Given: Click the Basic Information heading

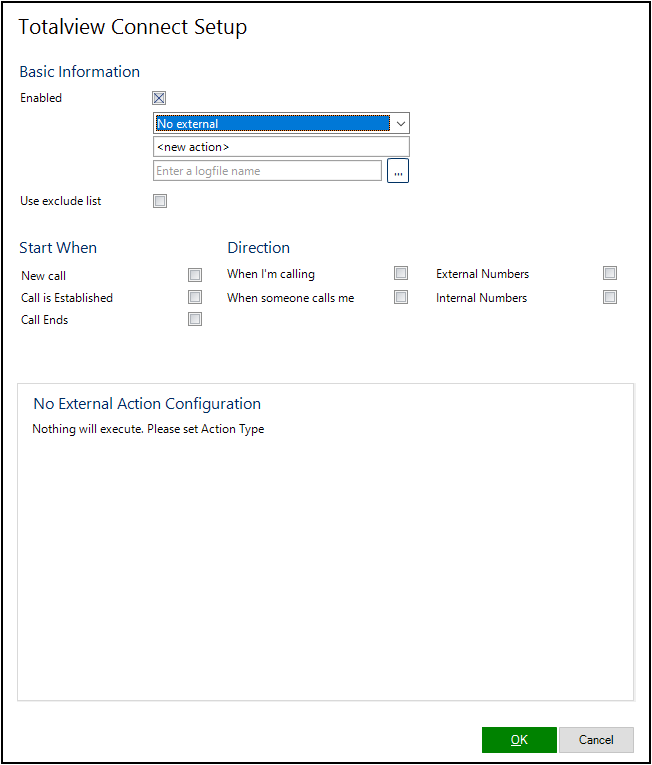Looking at the screenshot, I should point(80,72).
